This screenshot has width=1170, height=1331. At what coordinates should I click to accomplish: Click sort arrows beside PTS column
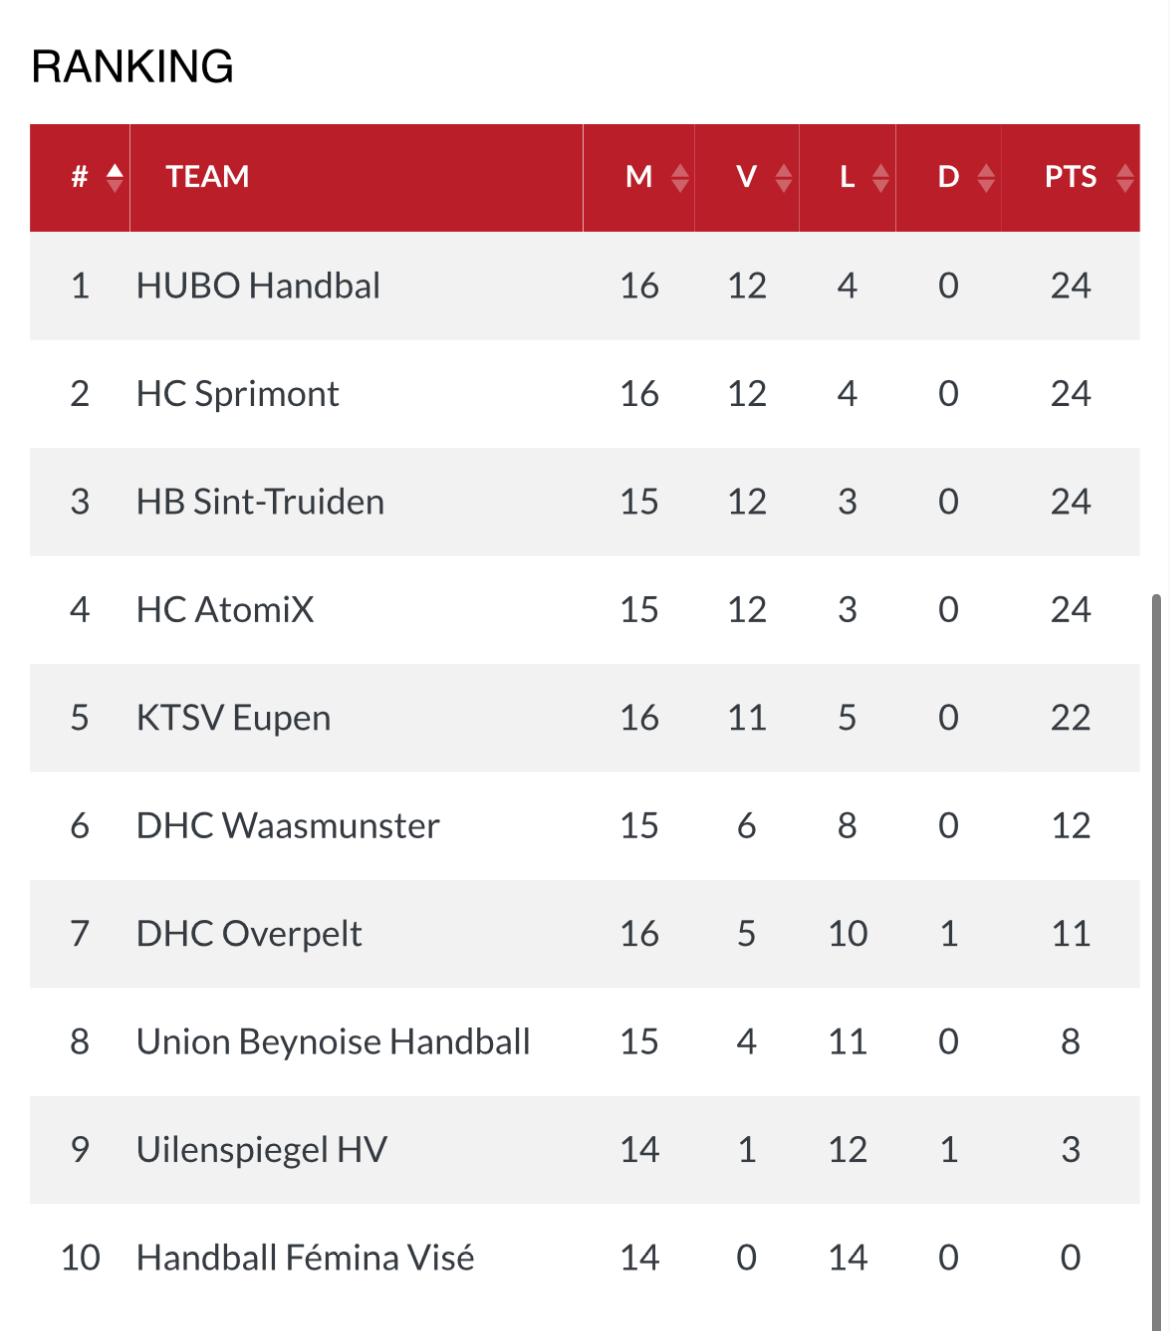pyautogui.click(x=1125, y=178)
